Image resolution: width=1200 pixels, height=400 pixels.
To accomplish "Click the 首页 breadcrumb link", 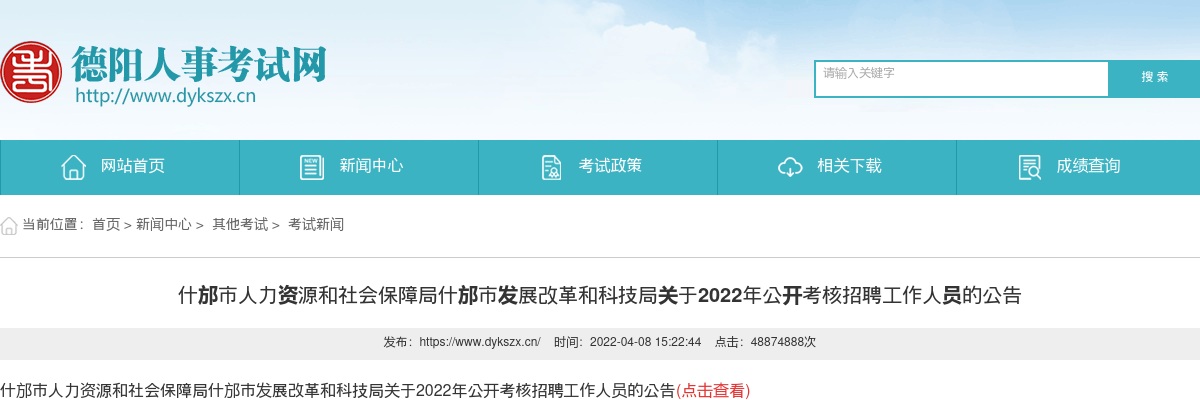I will point(106,225).
